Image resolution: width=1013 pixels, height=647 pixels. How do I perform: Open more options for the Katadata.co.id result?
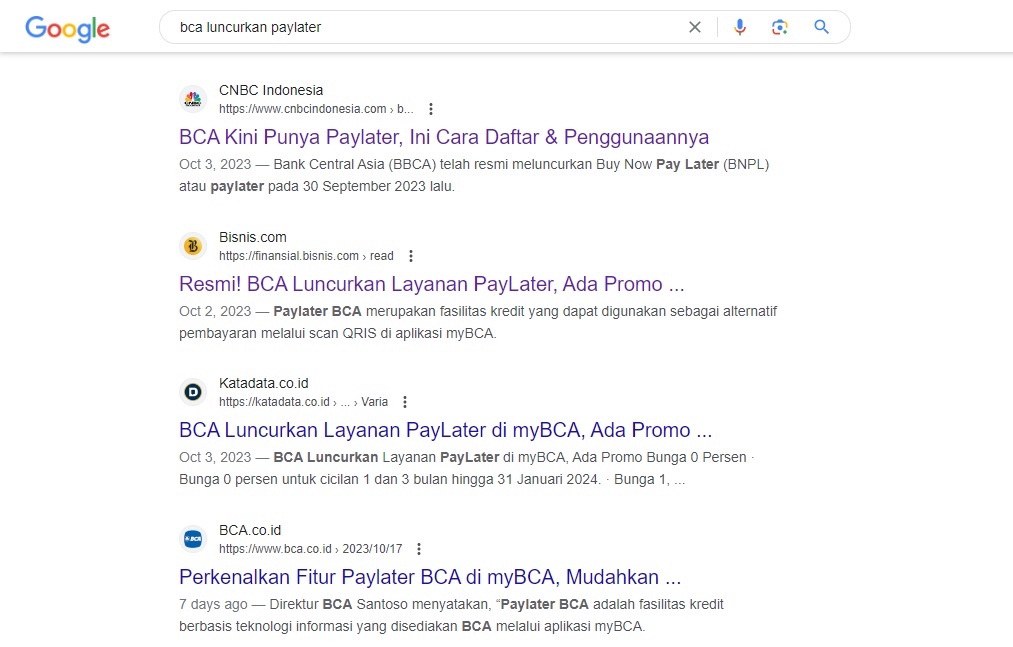click(x=405, y=402)
